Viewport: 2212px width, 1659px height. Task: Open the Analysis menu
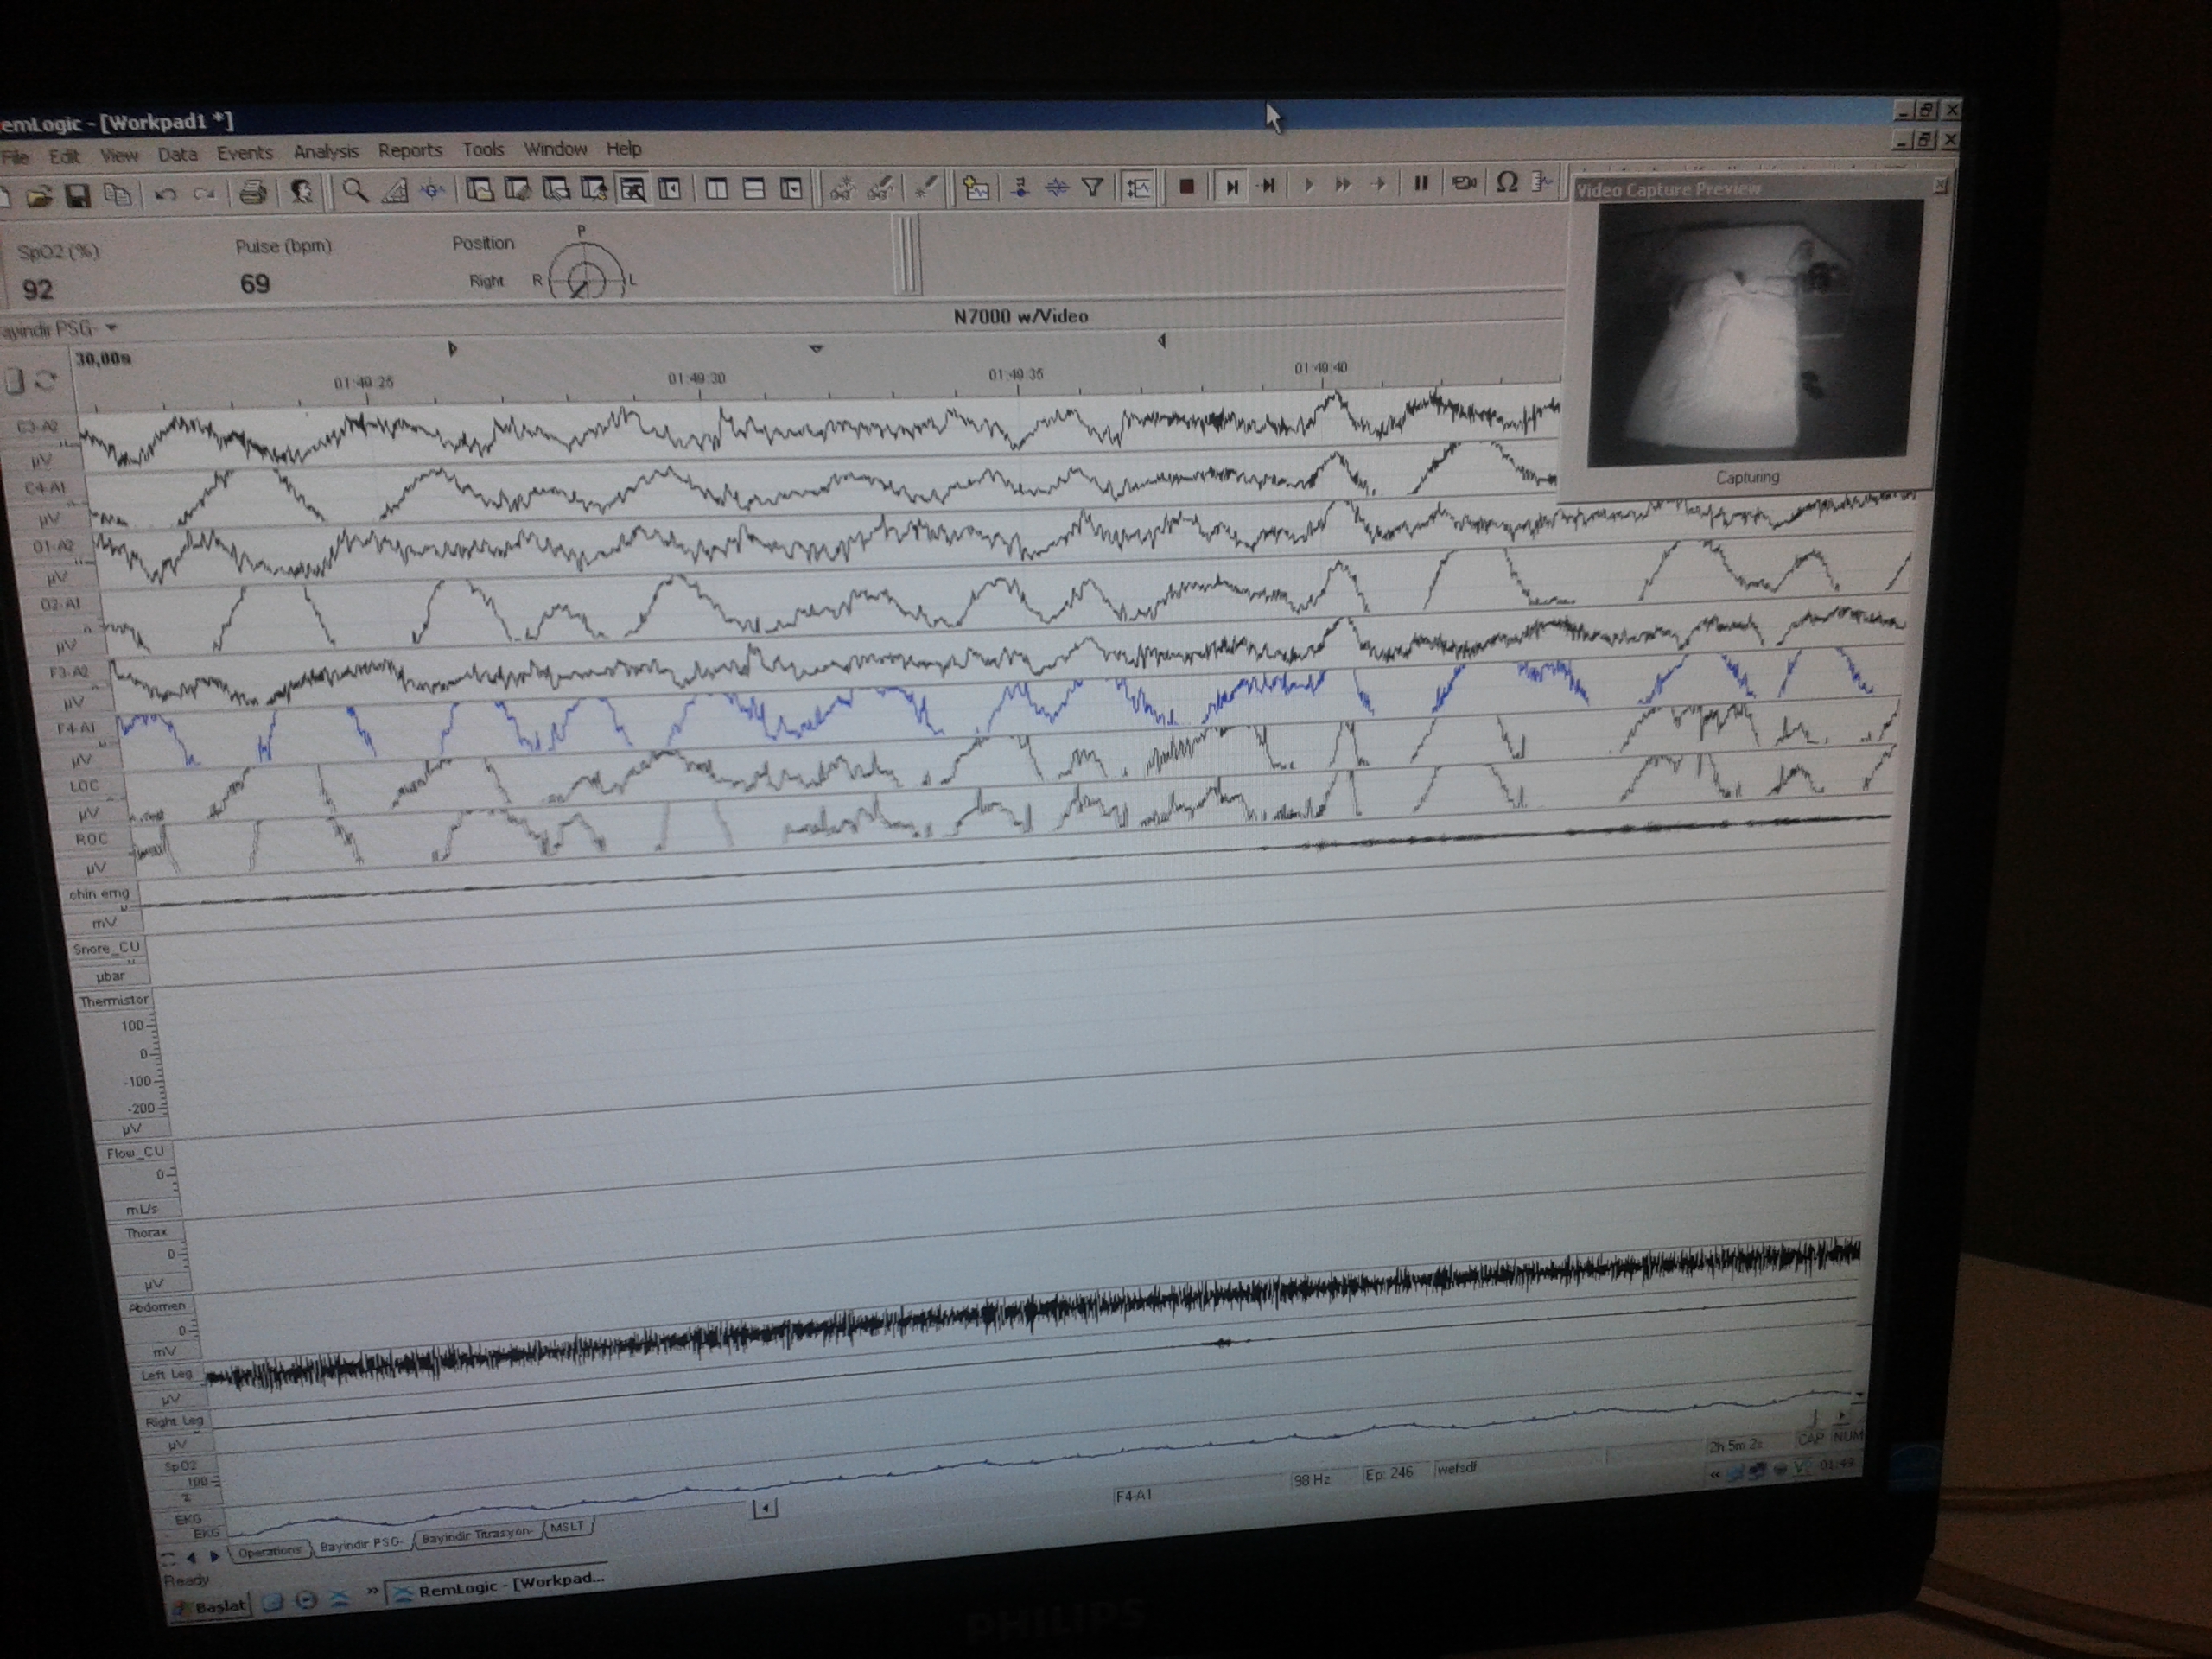coord(326,151)
